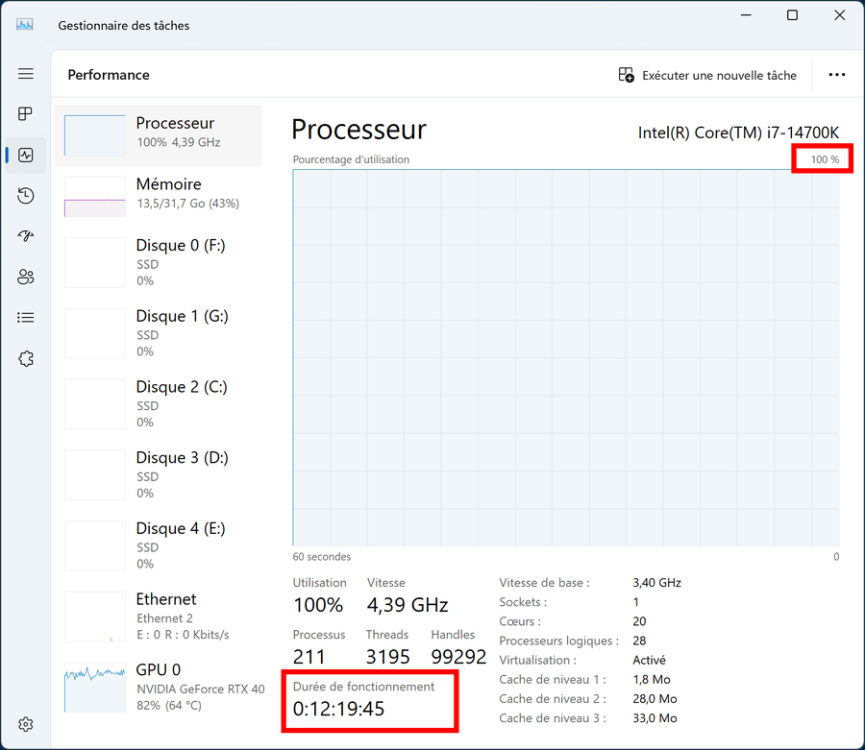Select Mémoire in the resource list
Viewport: 865px width, 750px height.
coord(159,194)
